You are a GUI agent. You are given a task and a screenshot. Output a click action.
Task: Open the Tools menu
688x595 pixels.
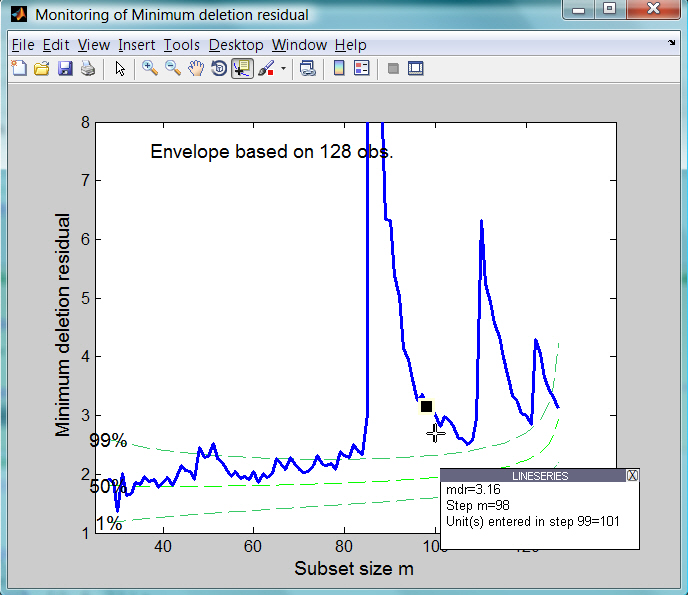click(181, 45)
